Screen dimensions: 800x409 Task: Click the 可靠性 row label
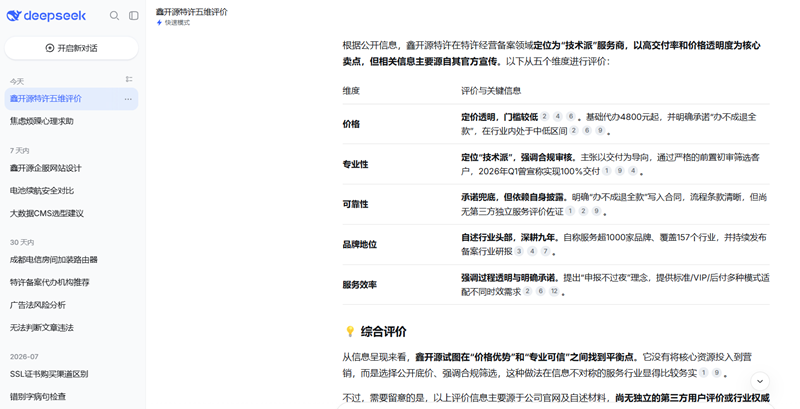click(x=355, y=204)
